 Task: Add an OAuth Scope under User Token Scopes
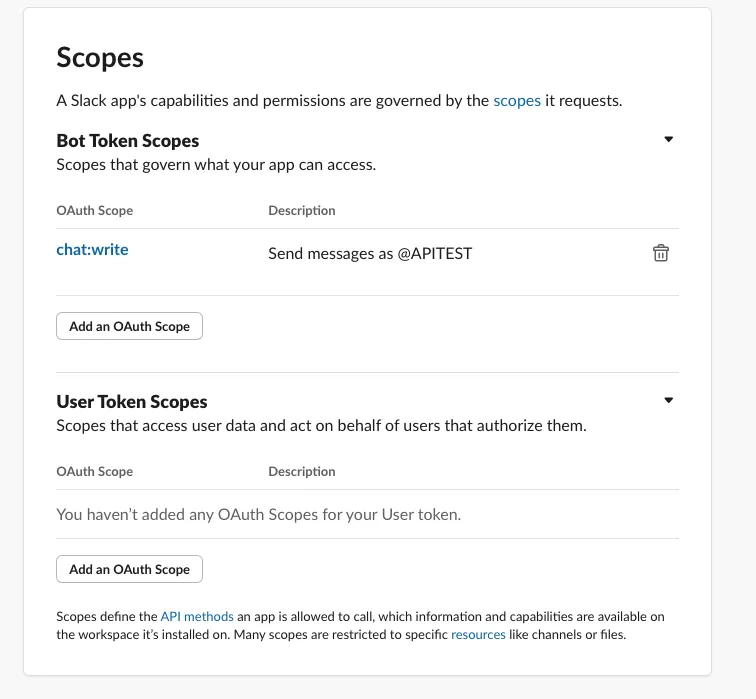point(129,569)
